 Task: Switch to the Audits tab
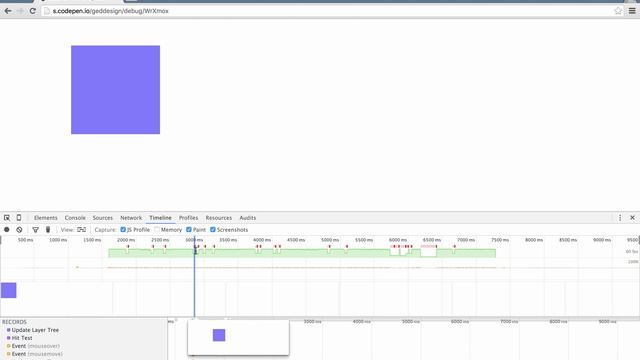tap(248, 218)
